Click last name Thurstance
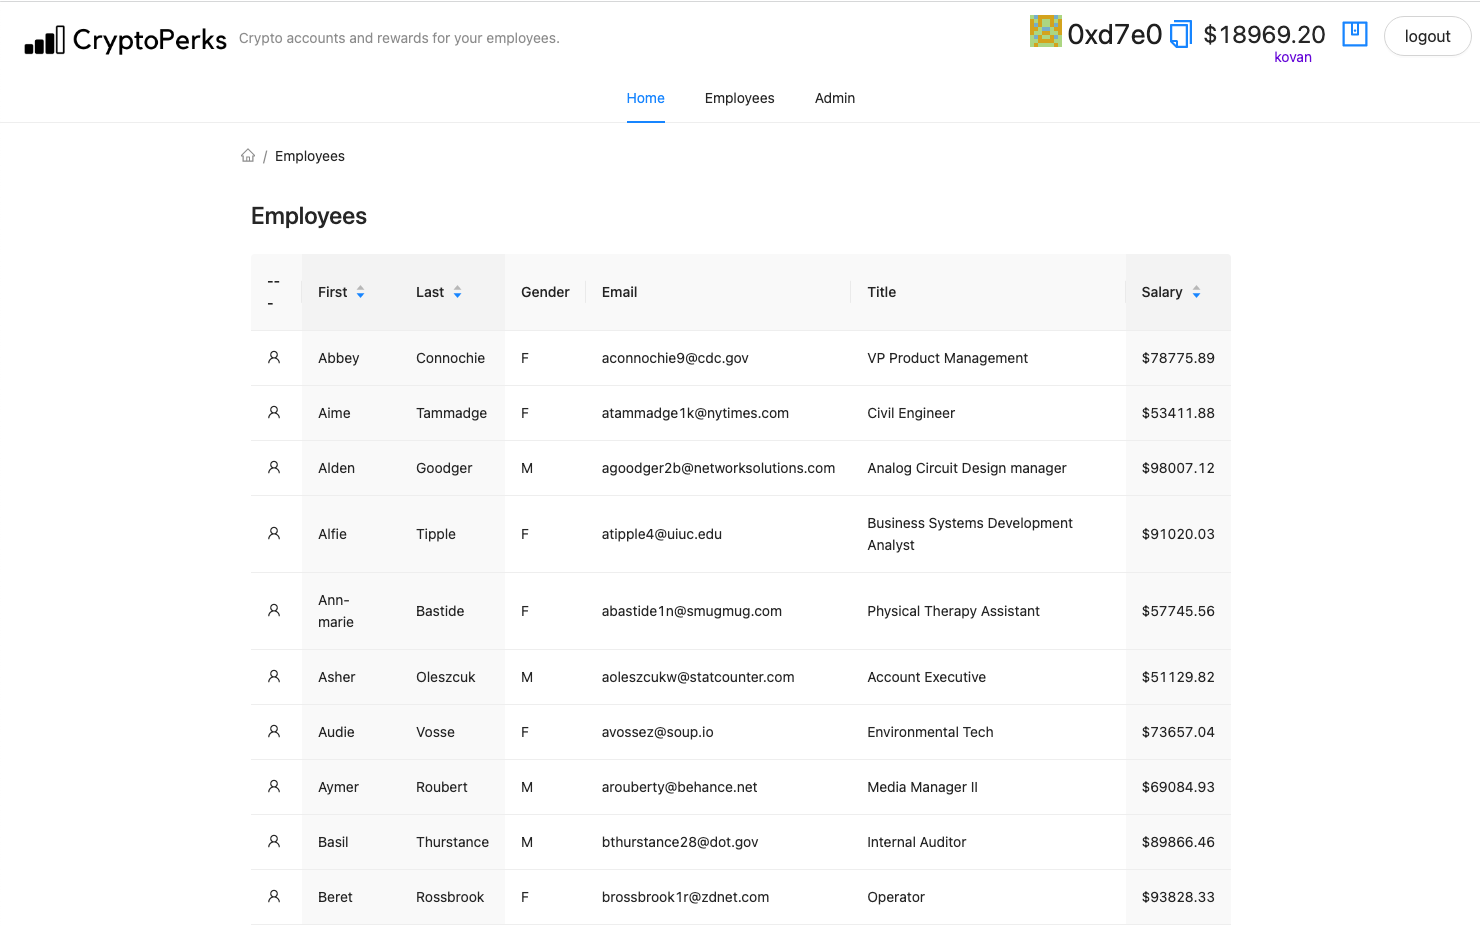 [x=453, y=842]
